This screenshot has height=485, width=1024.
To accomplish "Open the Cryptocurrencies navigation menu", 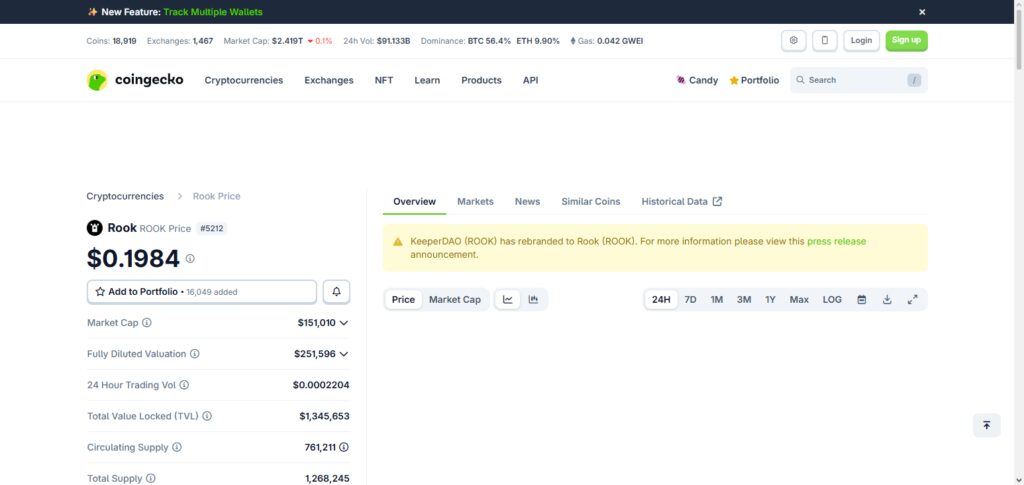I will 244,80.
